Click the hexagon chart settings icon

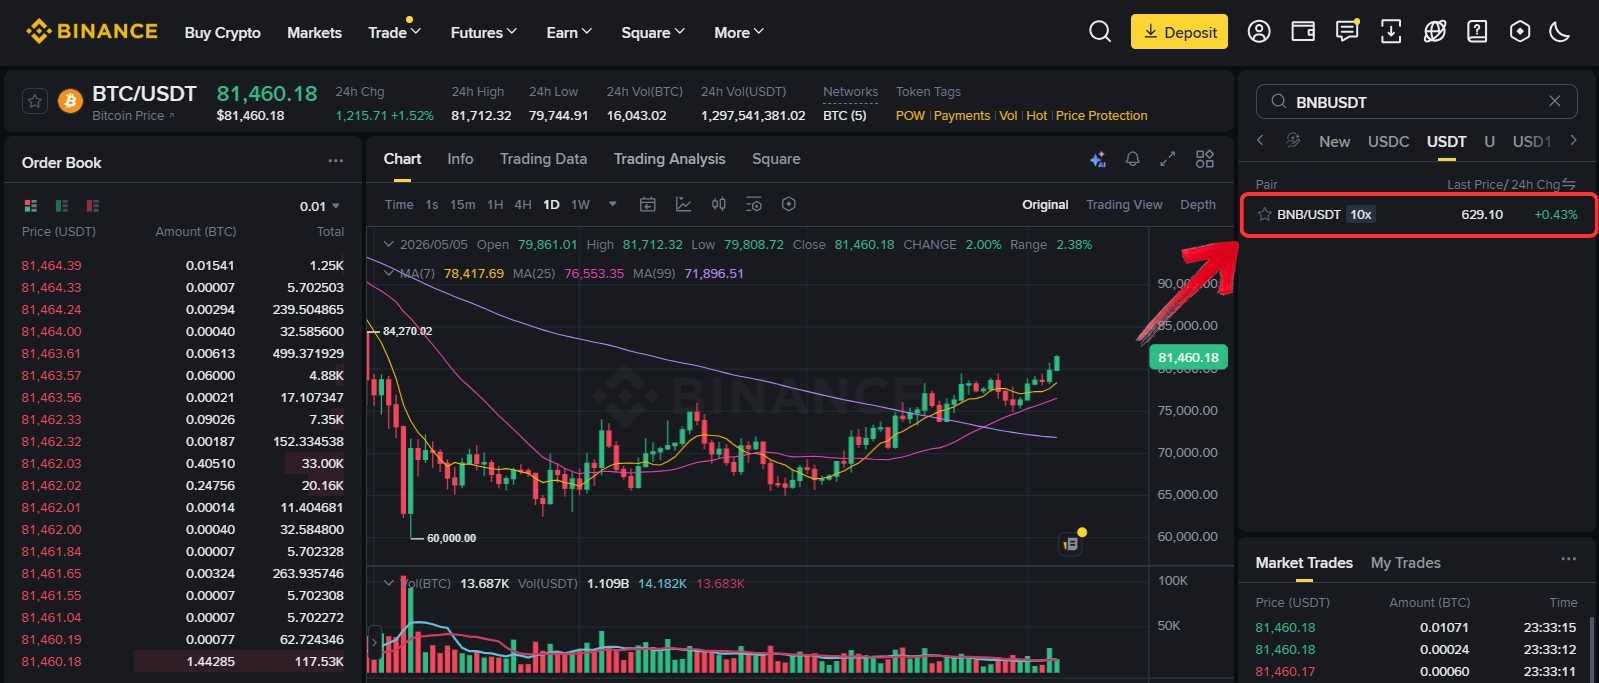click(x=789, y=204)
